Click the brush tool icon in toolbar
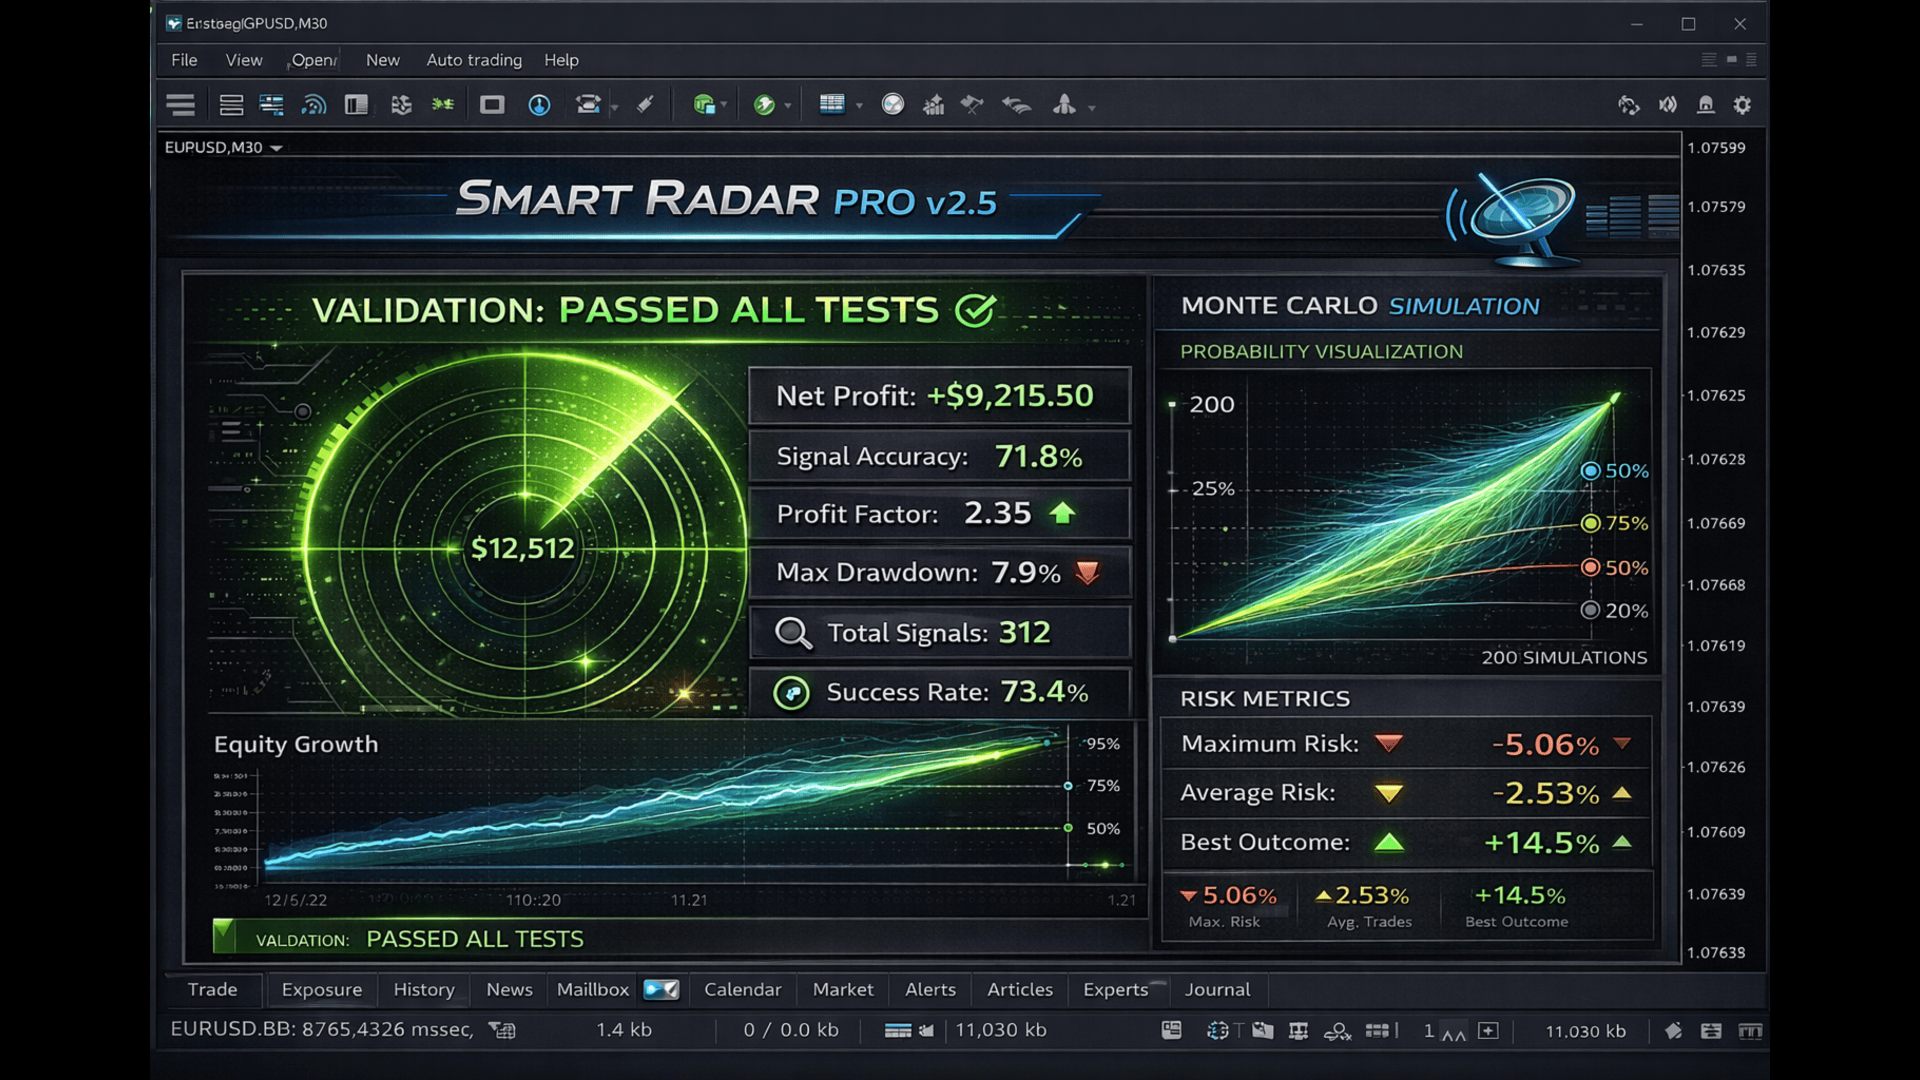This screenshot has height=1080, width=1920. point(645,105)
